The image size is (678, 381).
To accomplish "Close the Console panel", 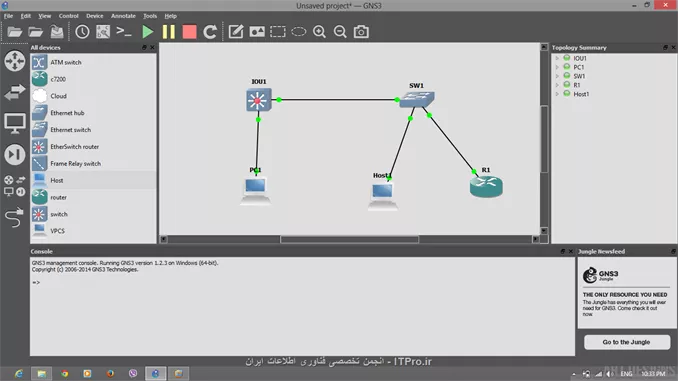I will click(570, 251).
